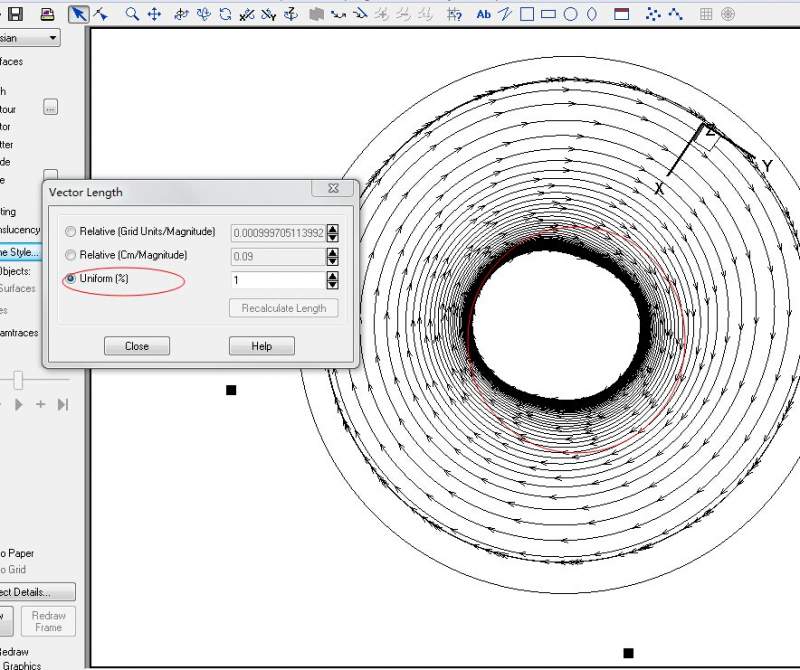Select the rectangle drawing tool
Screen dimensions: 800x670
pyautogui.click(x=548, y=14)
